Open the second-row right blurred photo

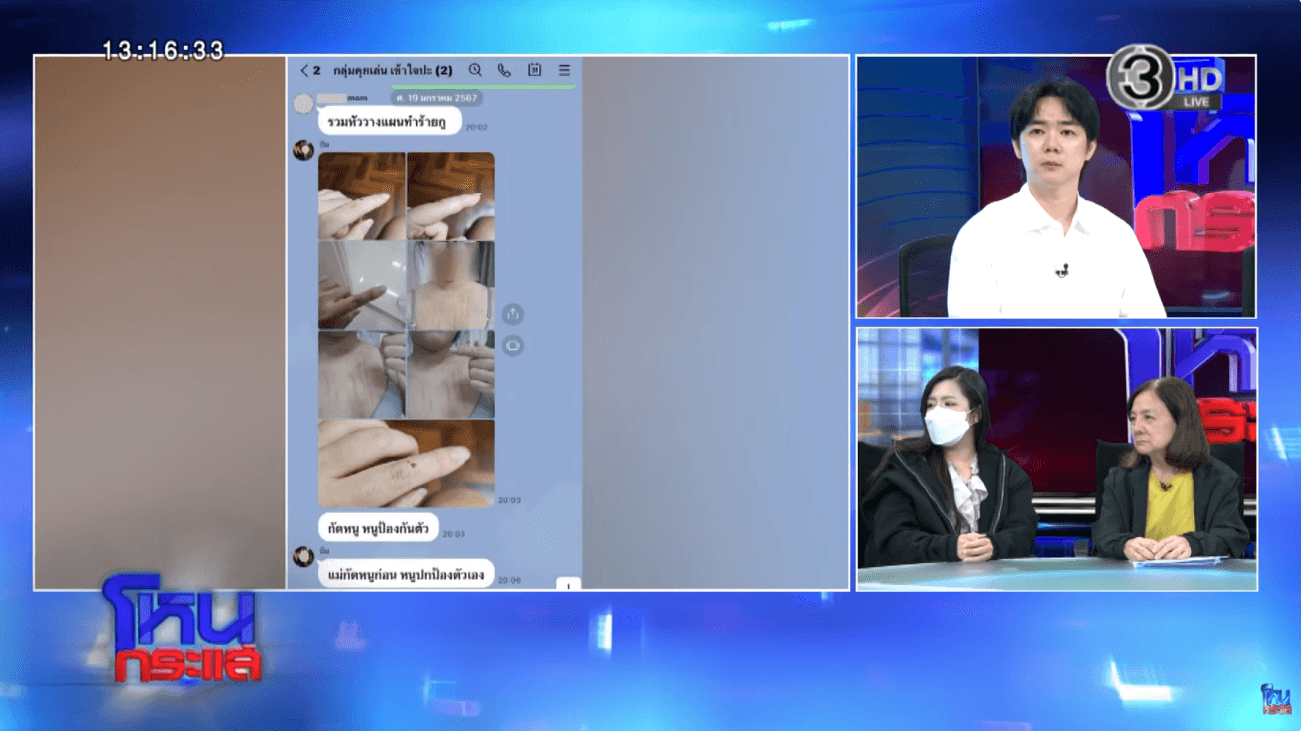click(451, 285)
